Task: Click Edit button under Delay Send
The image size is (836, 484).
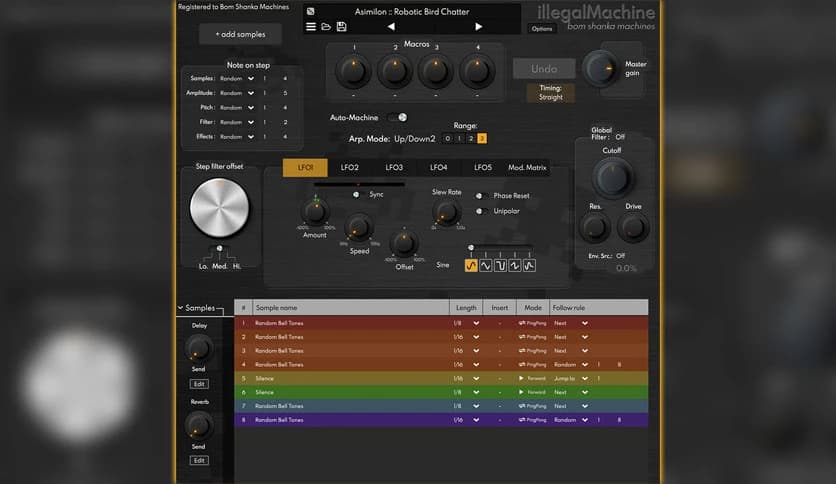Action: click(x=199, y=384)
